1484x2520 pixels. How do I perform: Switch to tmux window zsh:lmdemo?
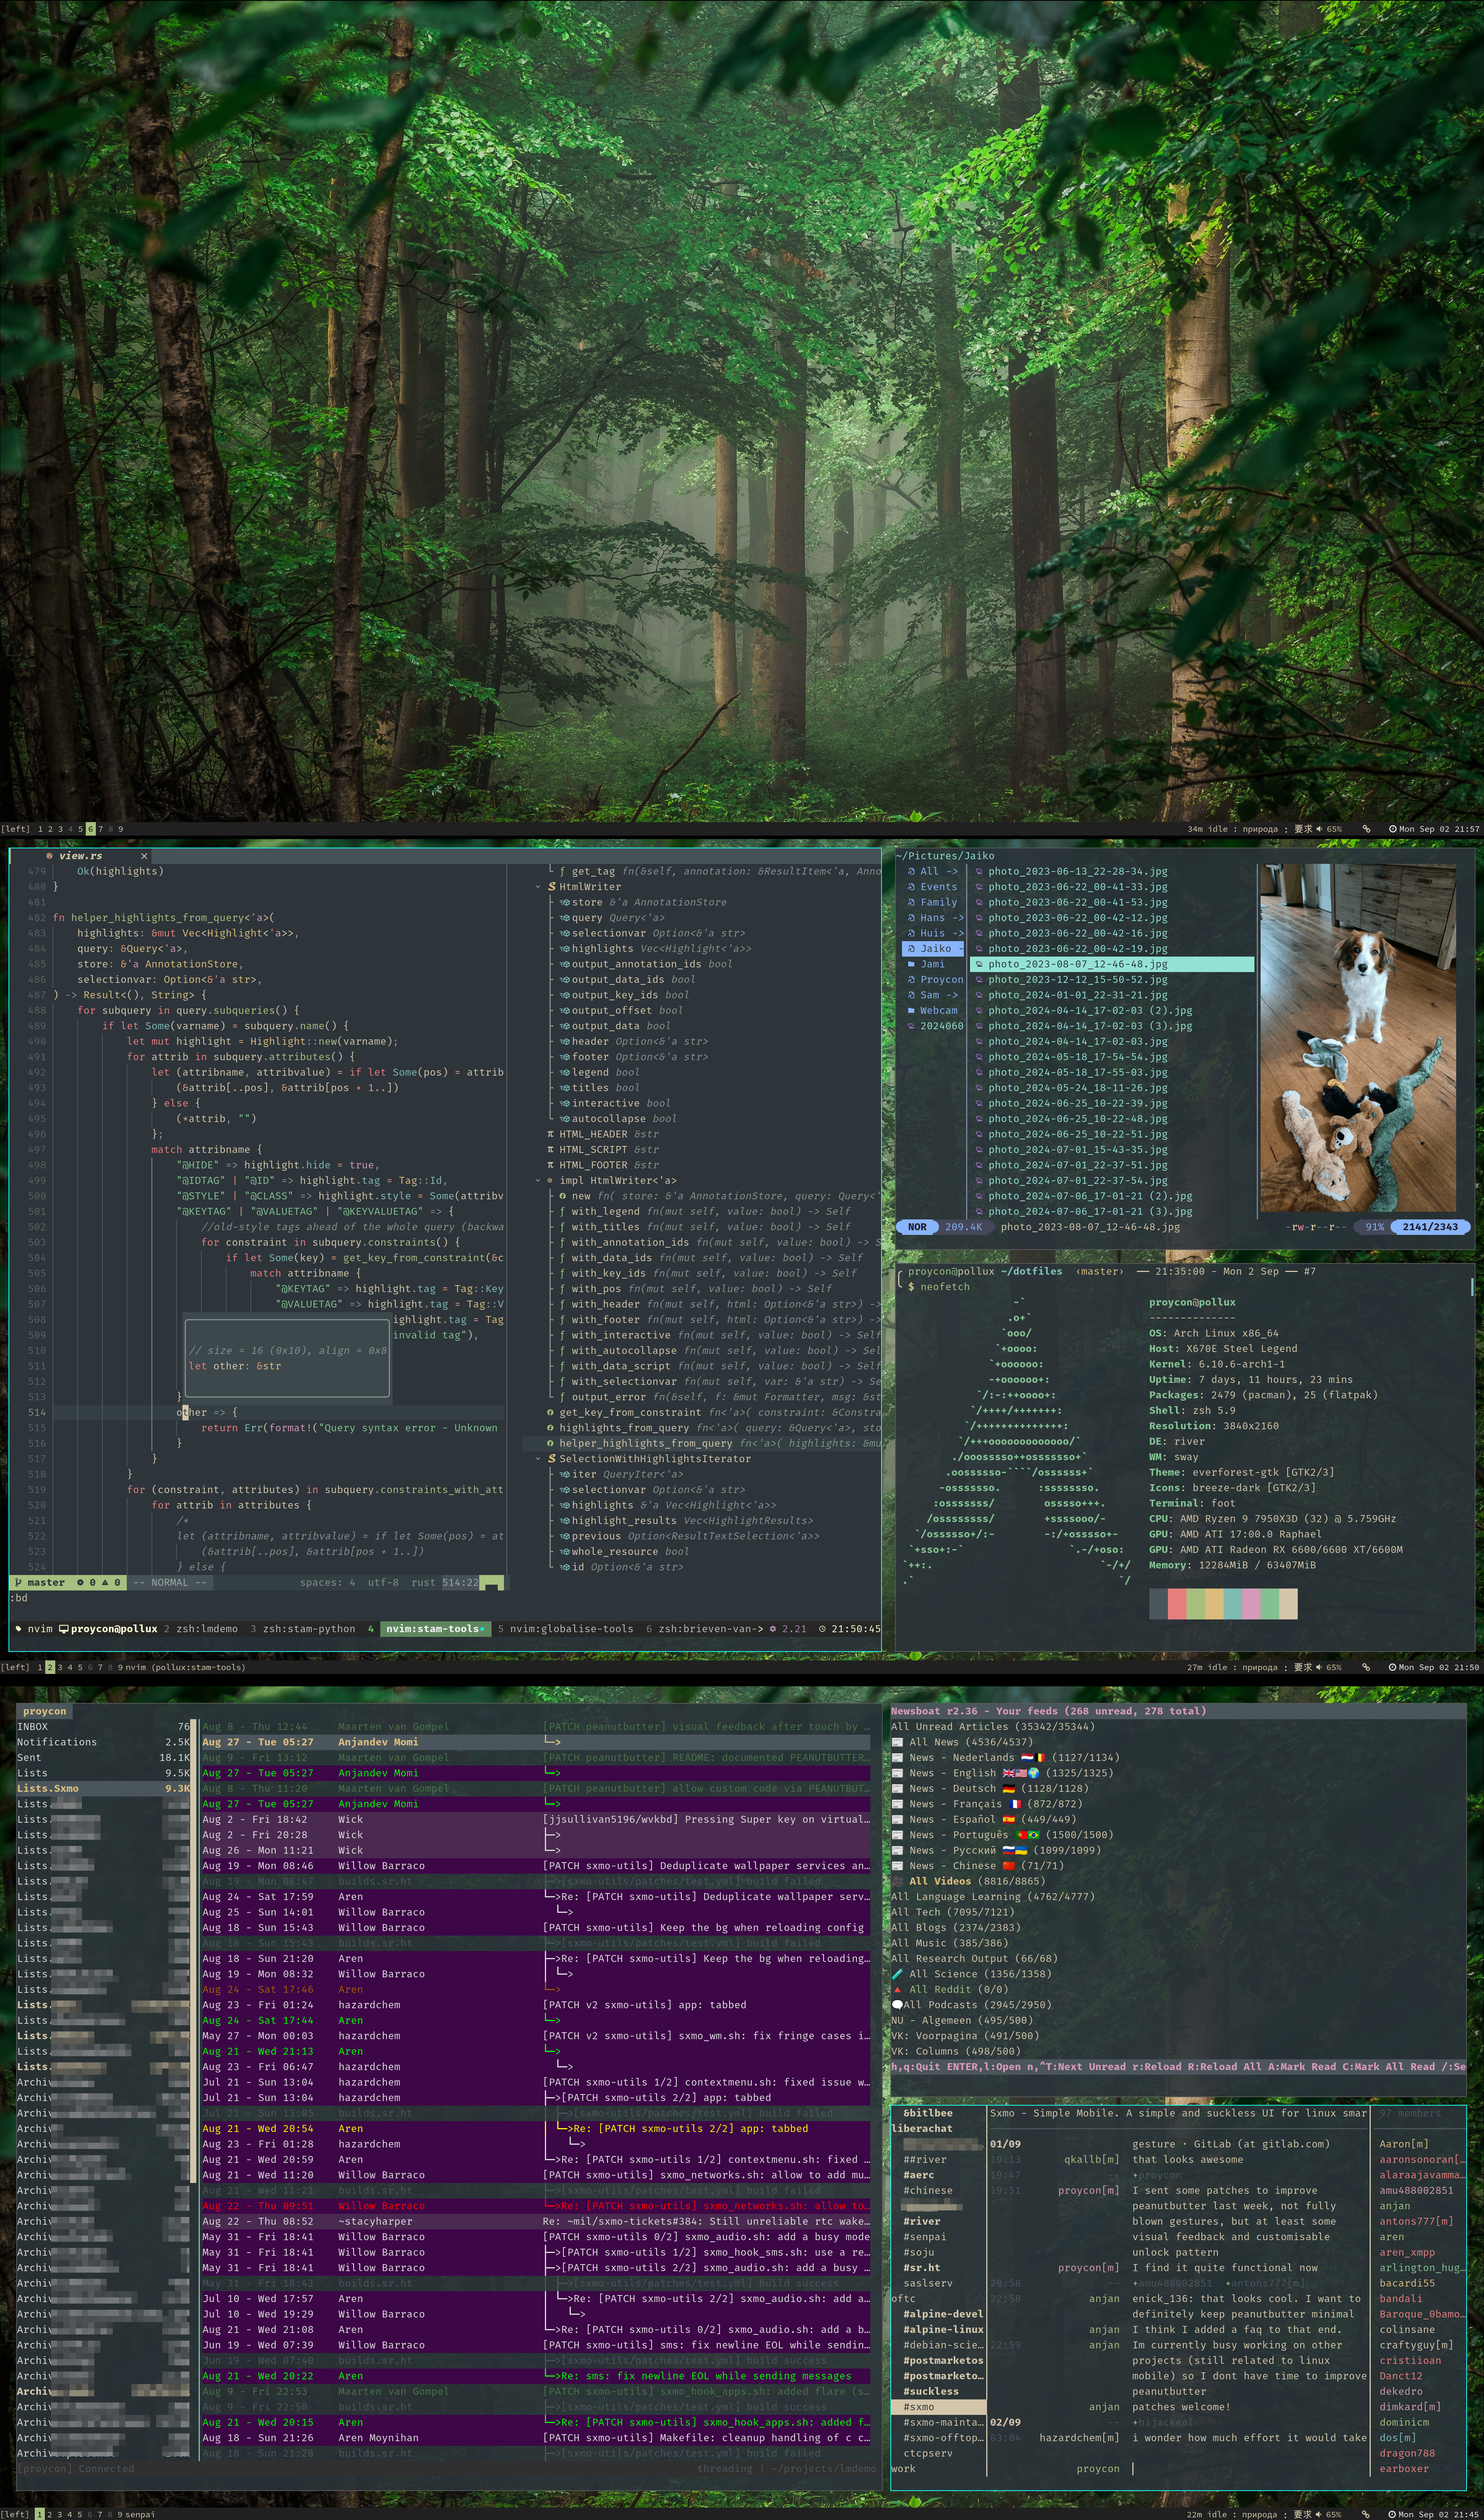point(206,1629)
